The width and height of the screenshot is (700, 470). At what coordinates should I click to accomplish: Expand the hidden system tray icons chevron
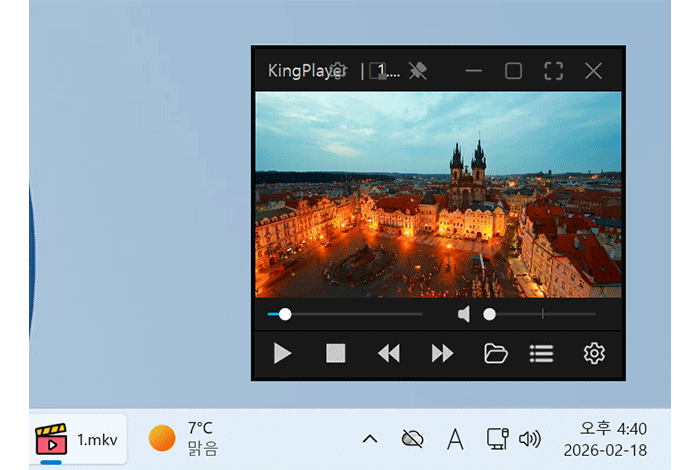click(370, 439)
